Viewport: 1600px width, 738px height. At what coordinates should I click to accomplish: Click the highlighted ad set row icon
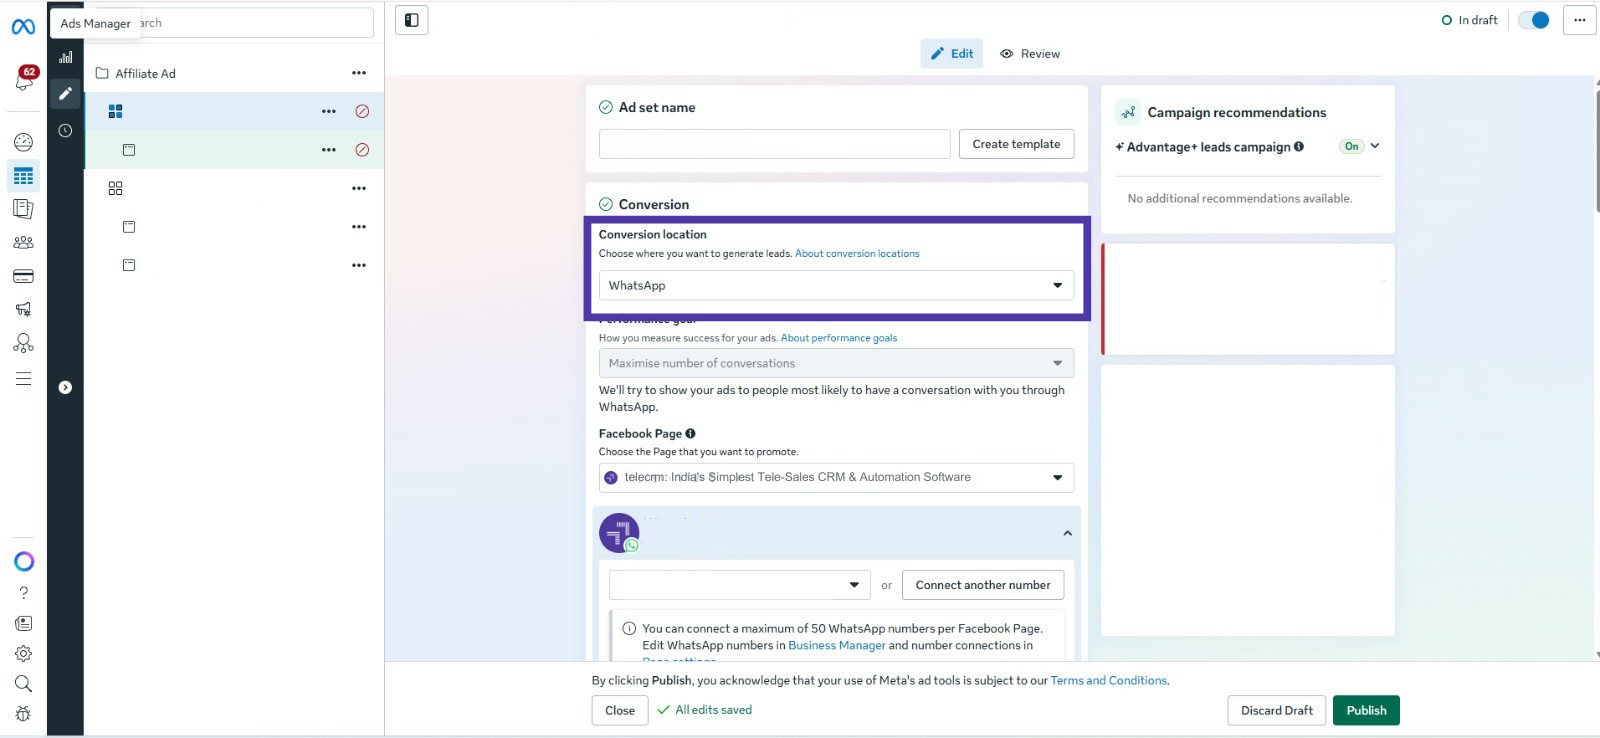pos(129,150)
